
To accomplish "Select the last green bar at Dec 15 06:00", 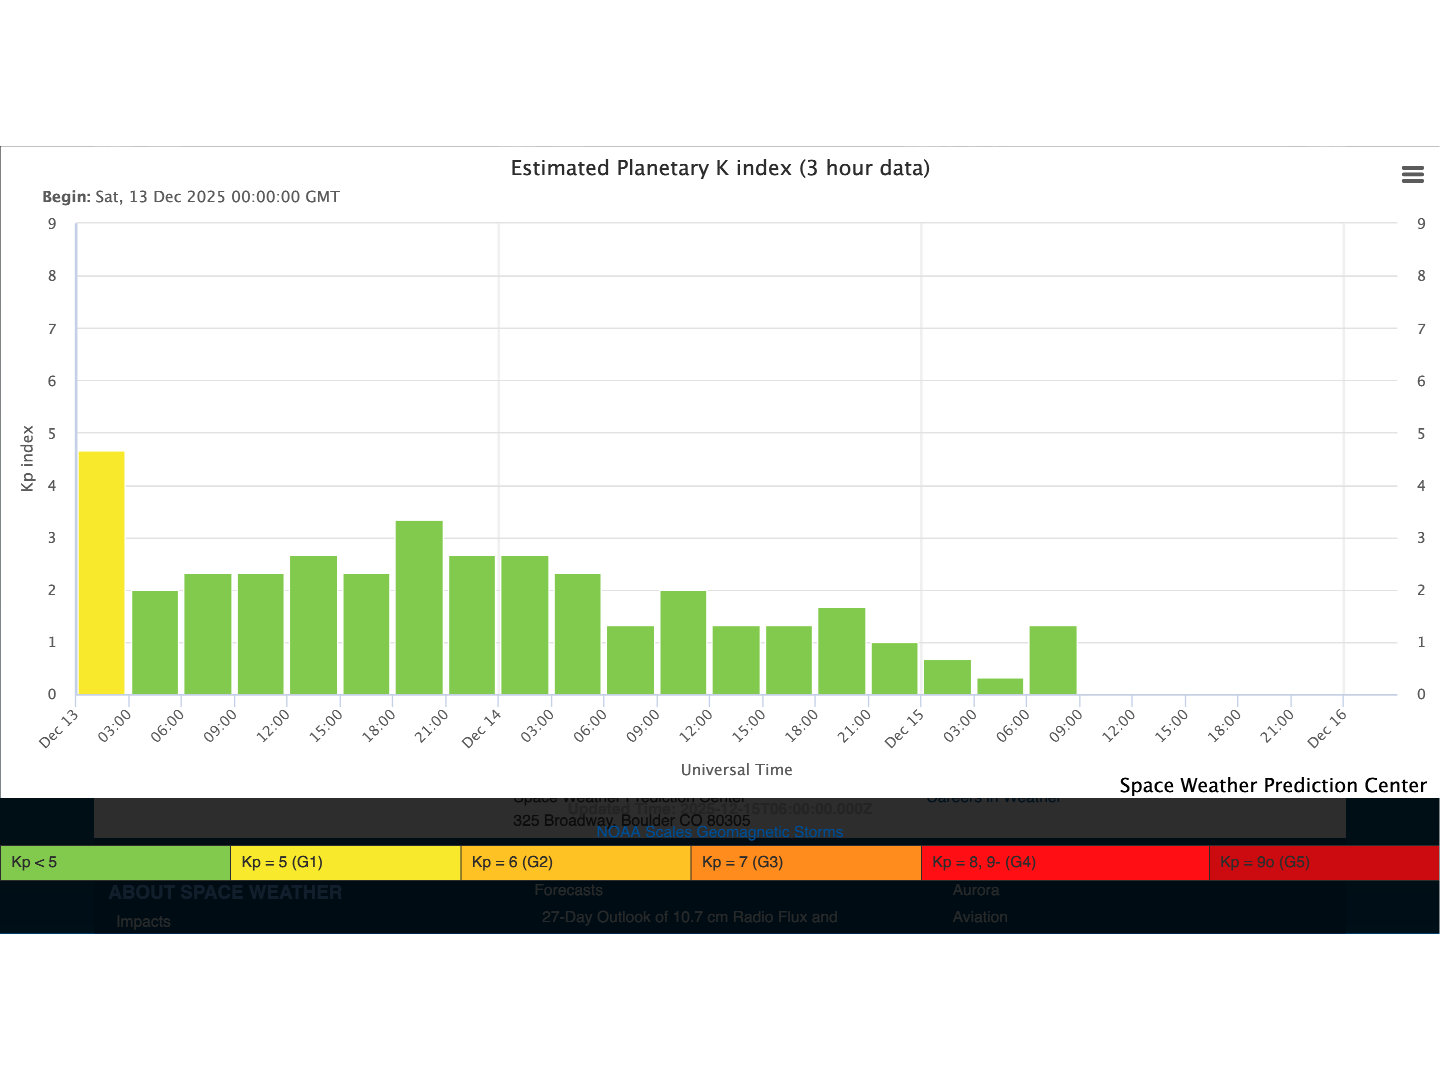I will point(1053,660).
